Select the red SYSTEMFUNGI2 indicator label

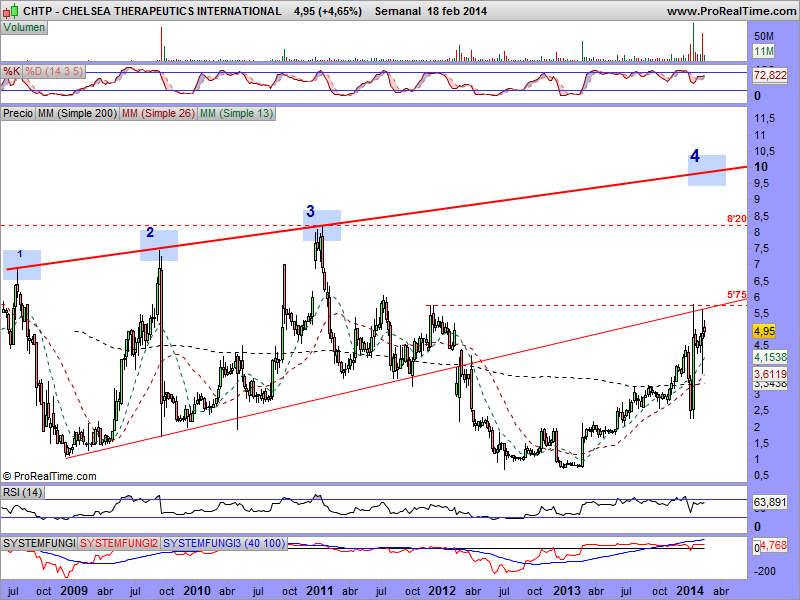click(119, 543)
